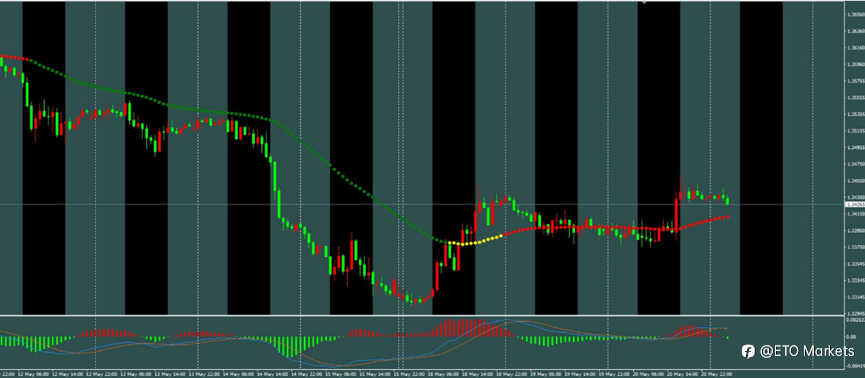Viewport: 865px width, 378px height.
Task: Click the 12 May 14:00 time axis label
Action: point(67,374)
